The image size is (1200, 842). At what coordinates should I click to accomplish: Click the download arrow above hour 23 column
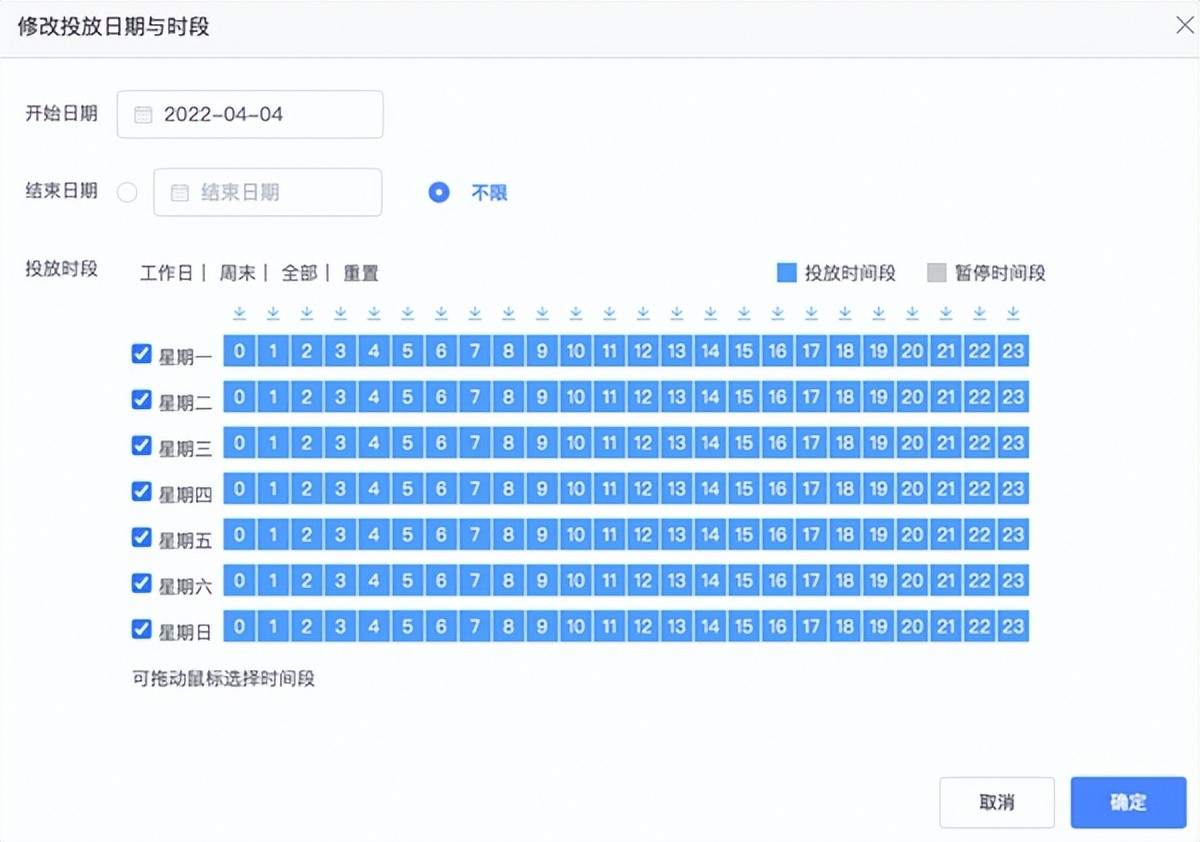pos(1013,313)
